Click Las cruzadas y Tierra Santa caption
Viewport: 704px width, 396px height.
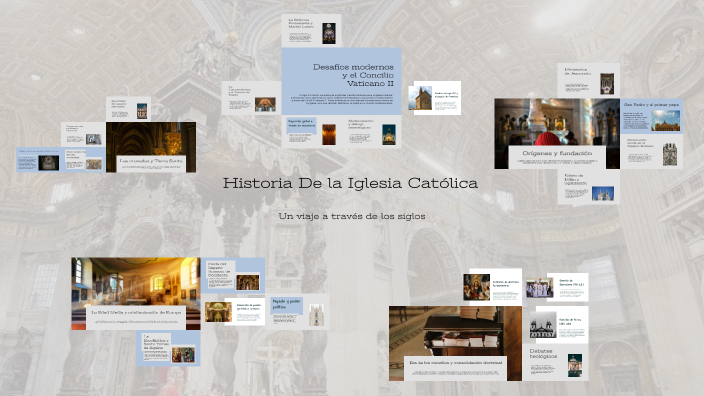[x=151, y=164]
